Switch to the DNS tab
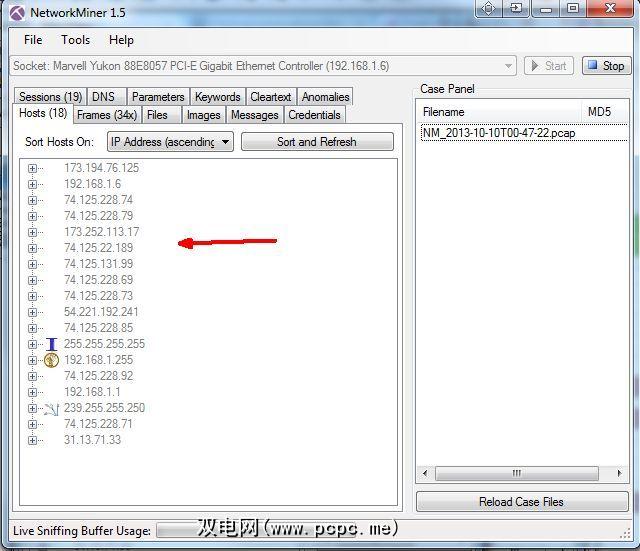 (x=107, y=97)
